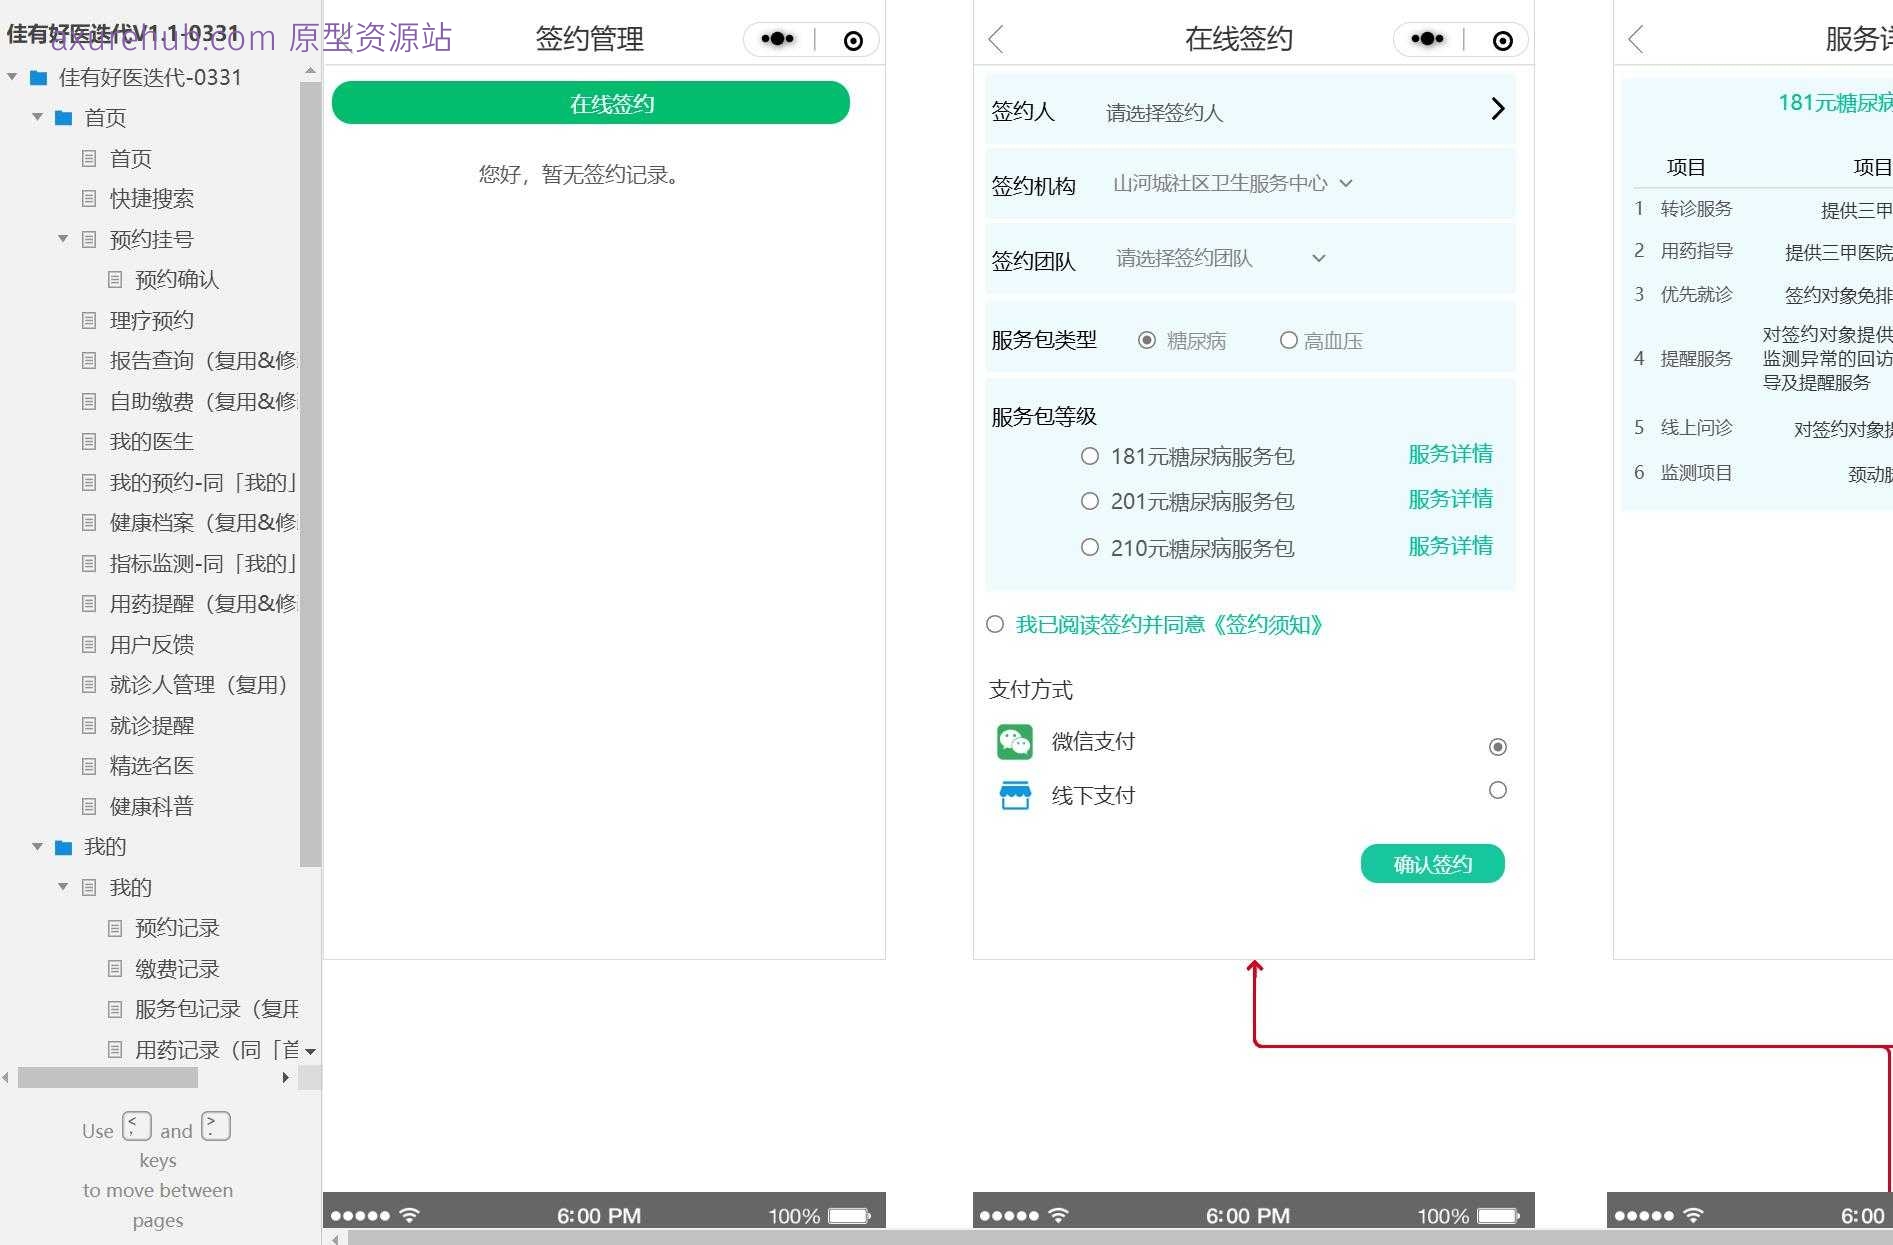Open the 签约团队 dropdown
The image size is (1893, 1245).
click(1317, 258)
